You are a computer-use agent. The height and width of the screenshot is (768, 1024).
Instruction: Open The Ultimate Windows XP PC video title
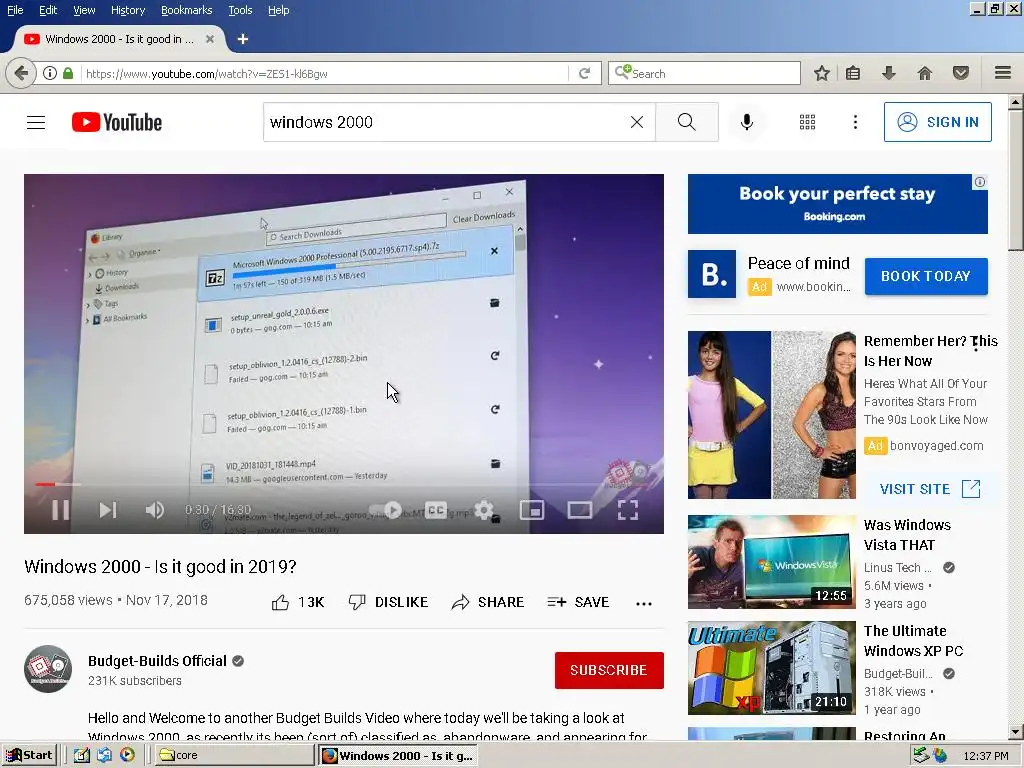pos(913,641)
